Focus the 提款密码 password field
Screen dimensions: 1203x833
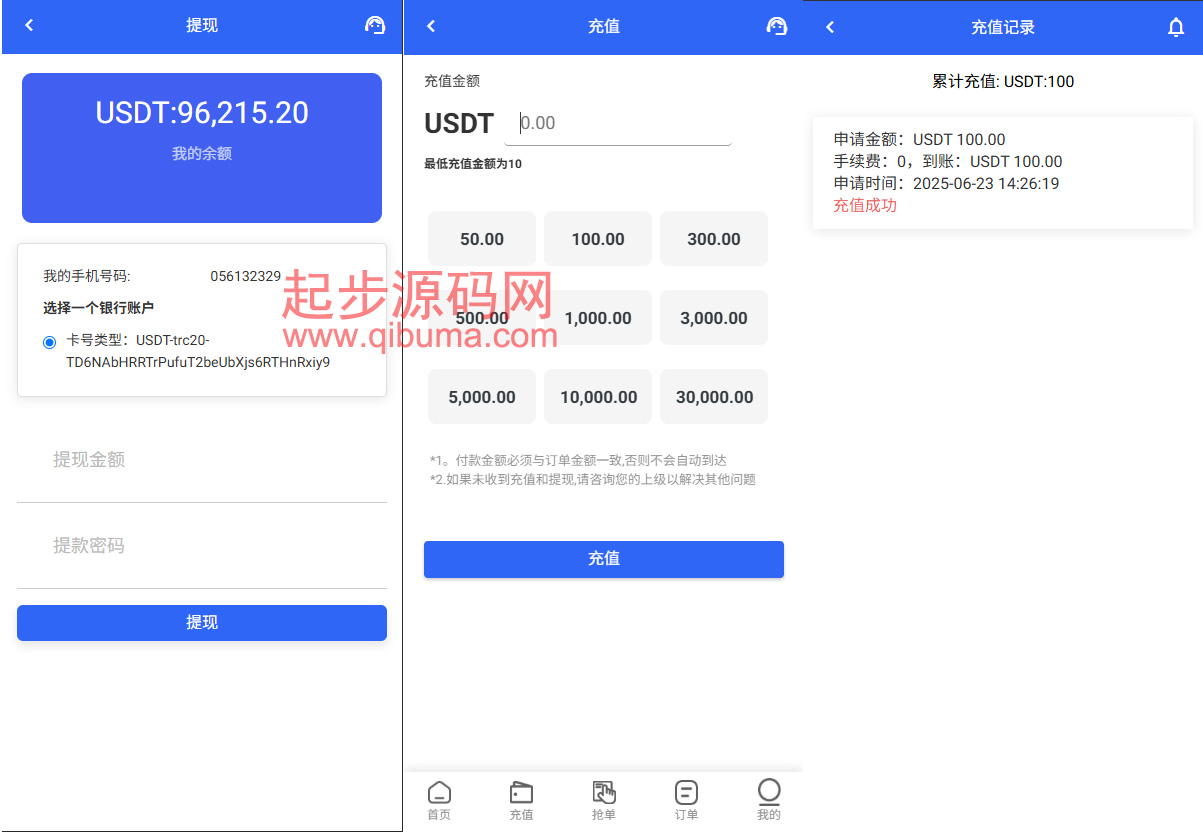(202, 546)
